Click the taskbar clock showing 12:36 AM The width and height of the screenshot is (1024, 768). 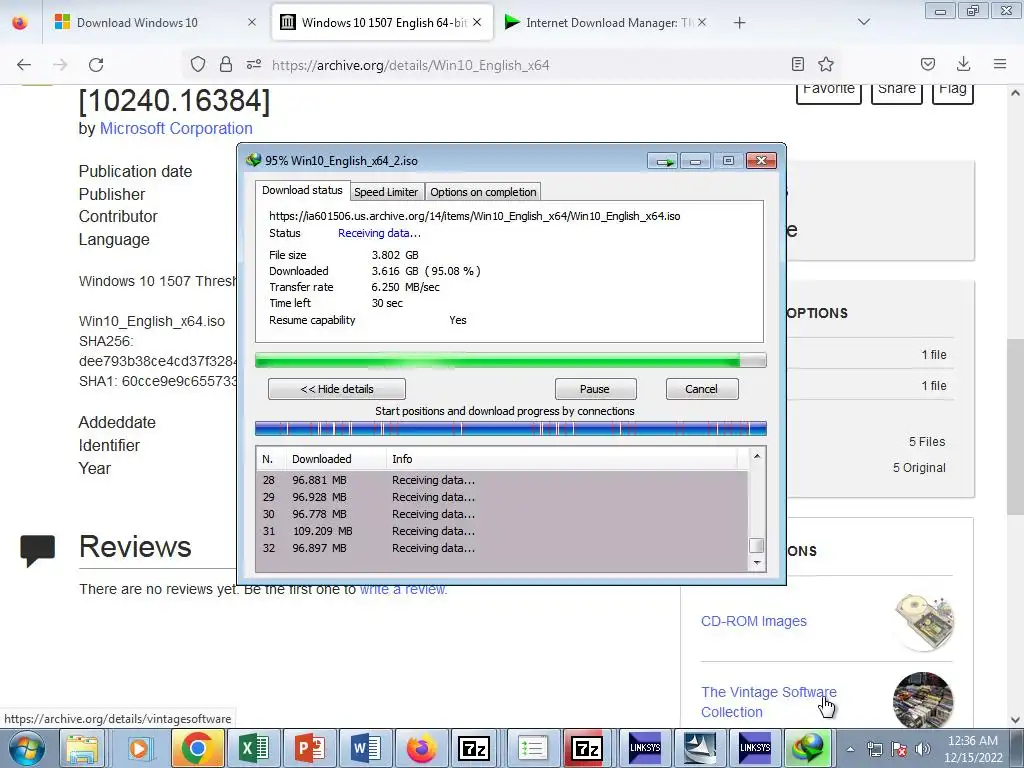[x=973, y=749]
